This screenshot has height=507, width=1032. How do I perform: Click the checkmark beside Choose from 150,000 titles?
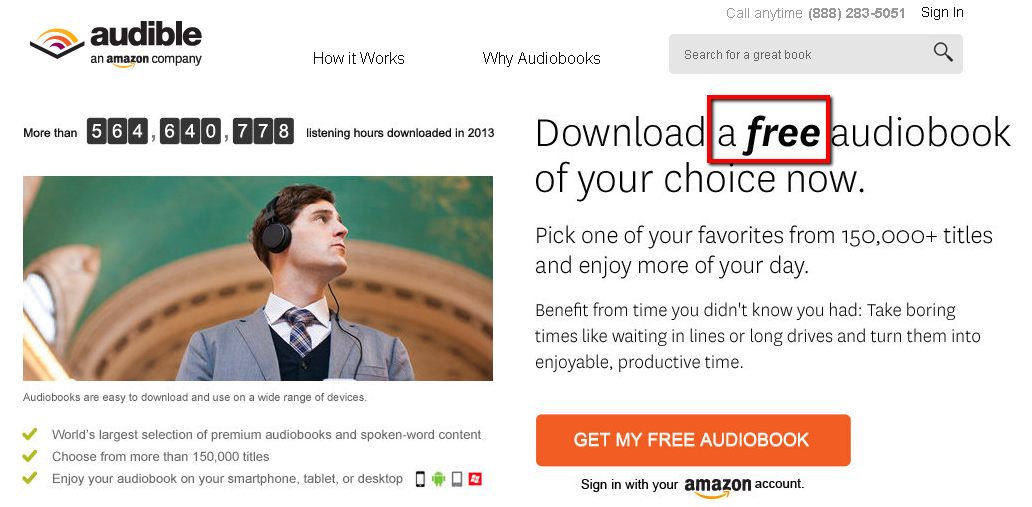tap(30, 456)
